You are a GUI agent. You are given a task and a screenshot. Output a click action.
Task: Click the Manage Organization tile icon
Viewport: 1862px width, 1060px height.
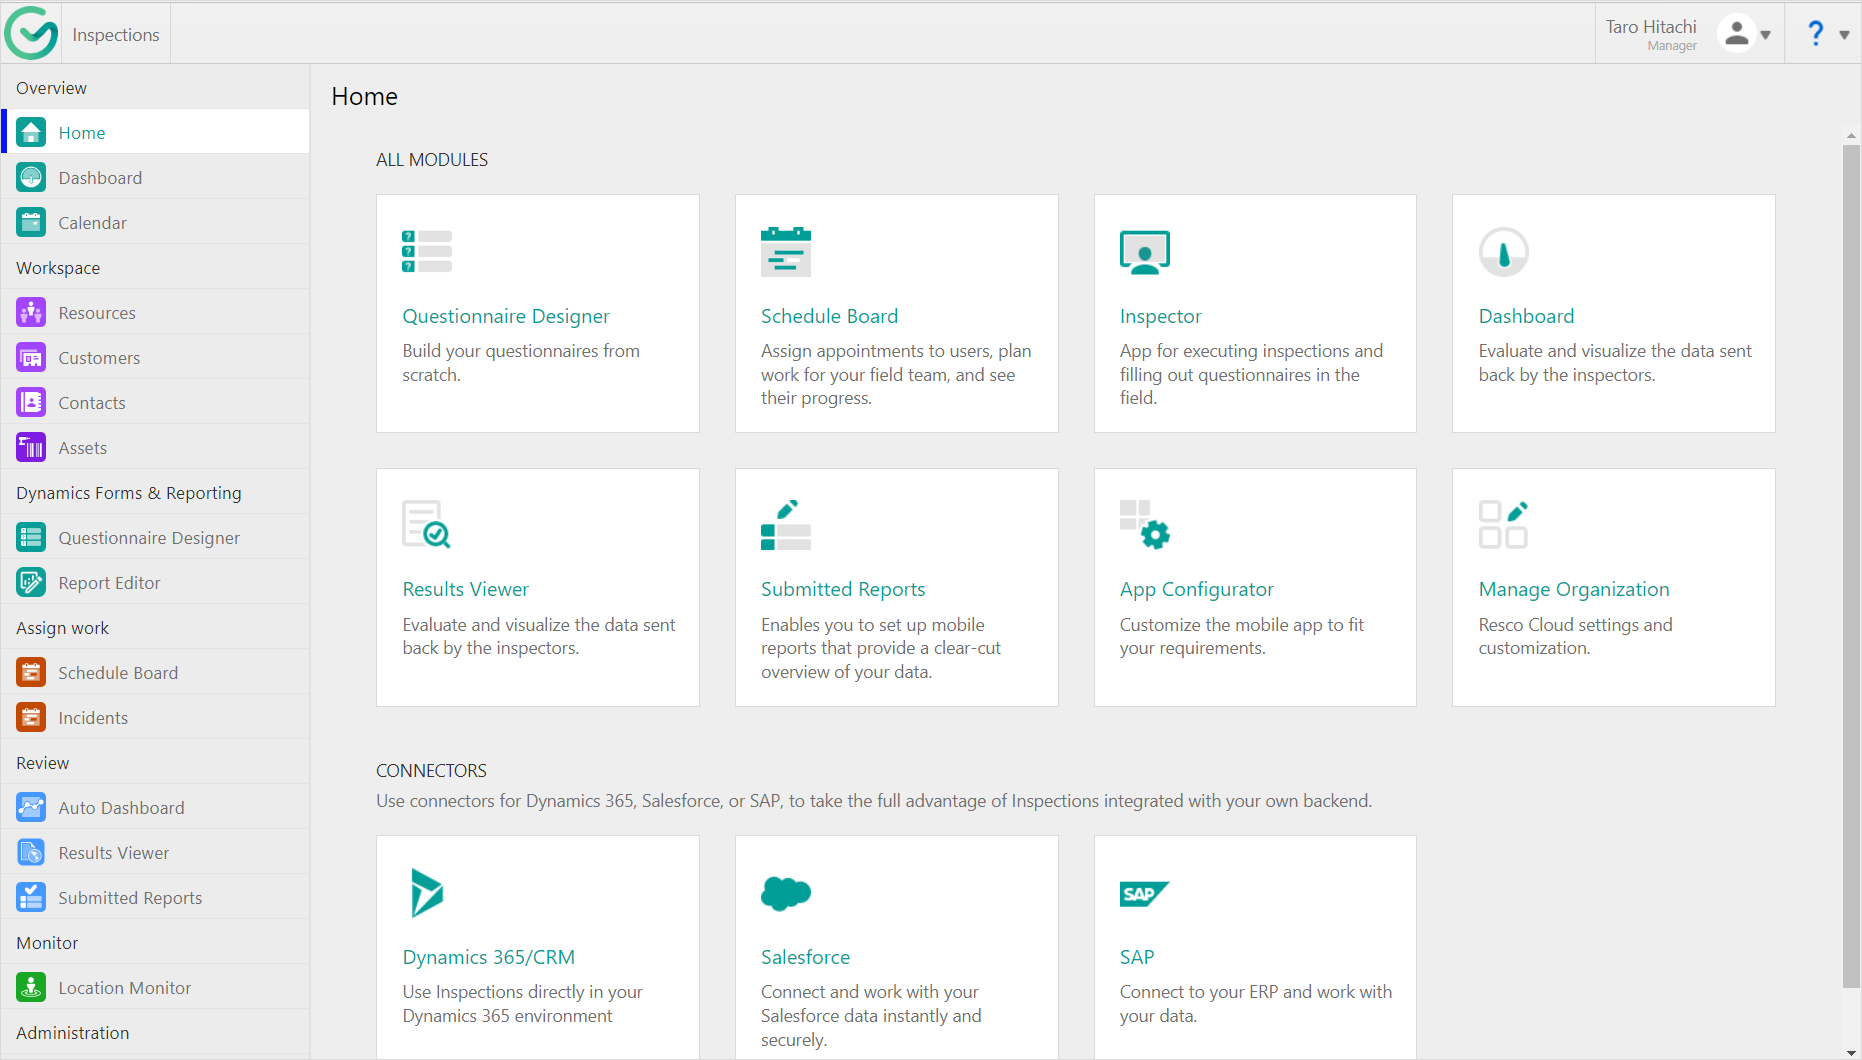pyautogui.click(x=1503, y=525)
